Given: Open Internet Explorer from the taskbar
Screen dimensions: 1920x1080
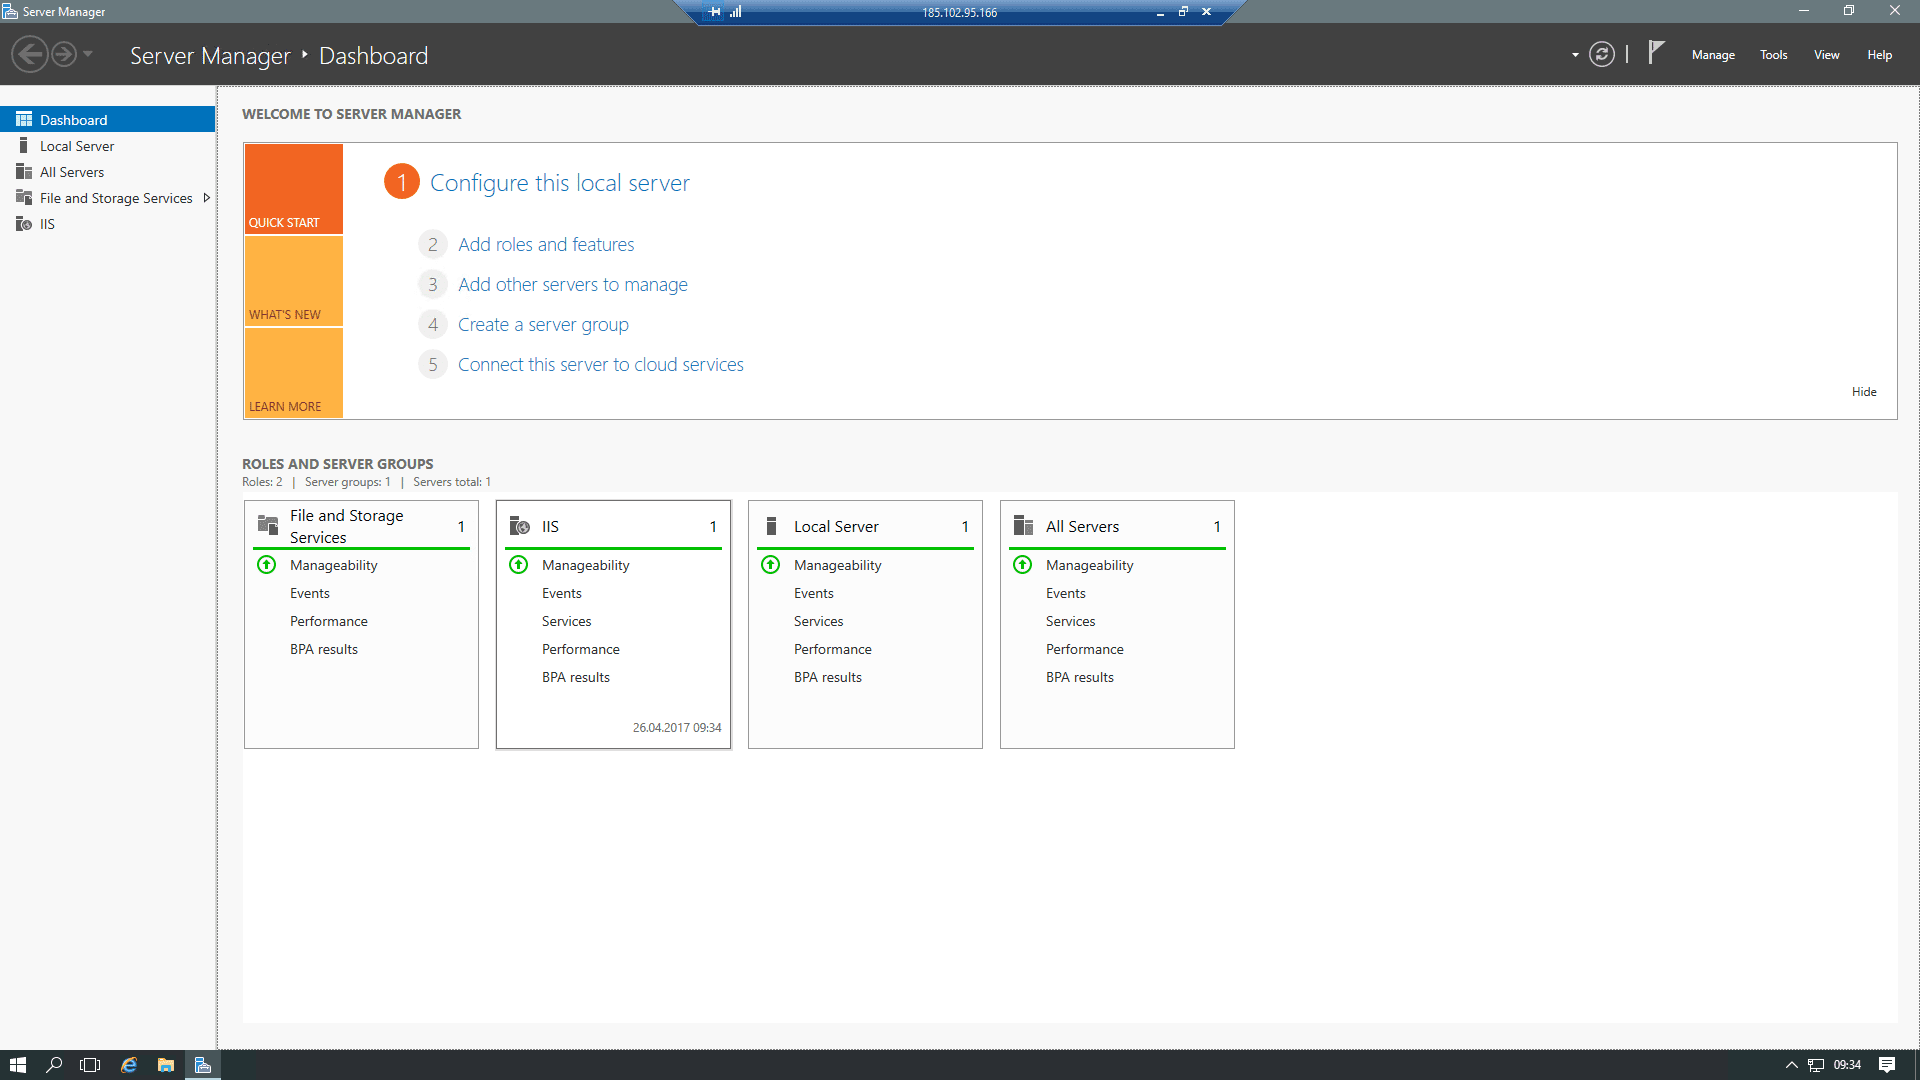Looking at the screenshot, I should tap(129, 1065).
